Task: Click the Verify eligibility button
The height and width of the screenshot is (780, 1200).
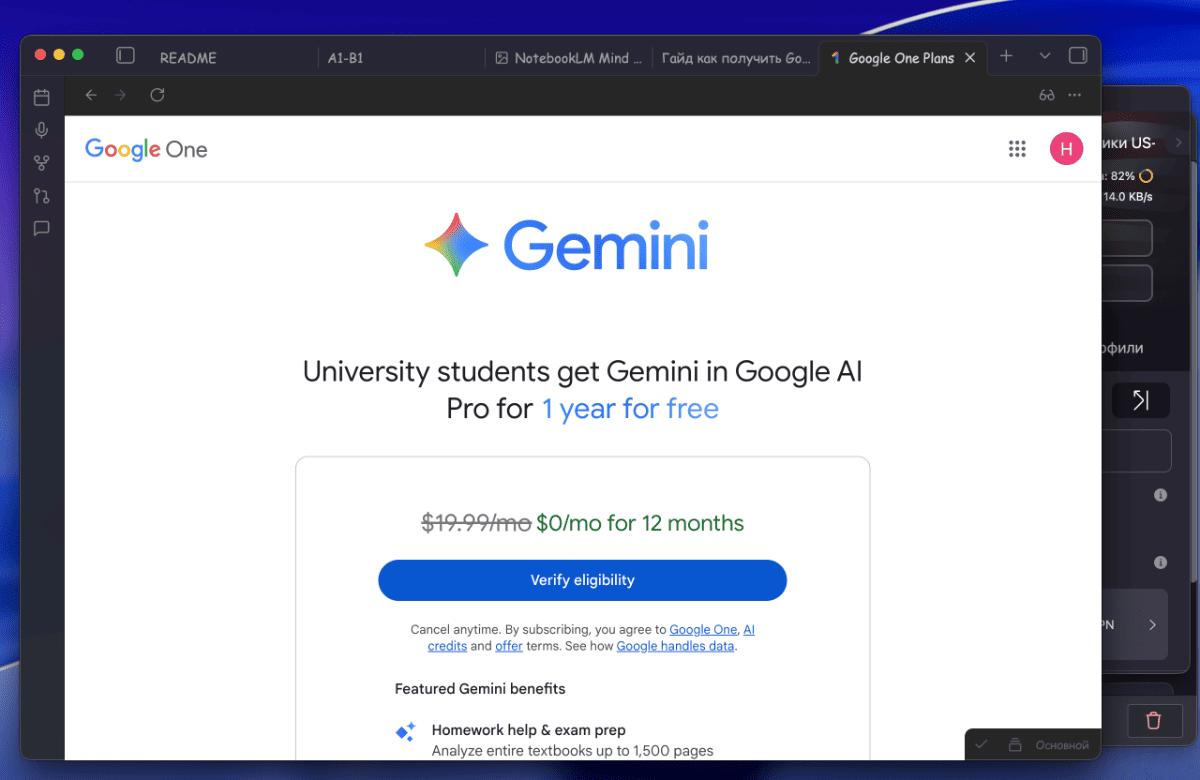Action: coord(582,580)
